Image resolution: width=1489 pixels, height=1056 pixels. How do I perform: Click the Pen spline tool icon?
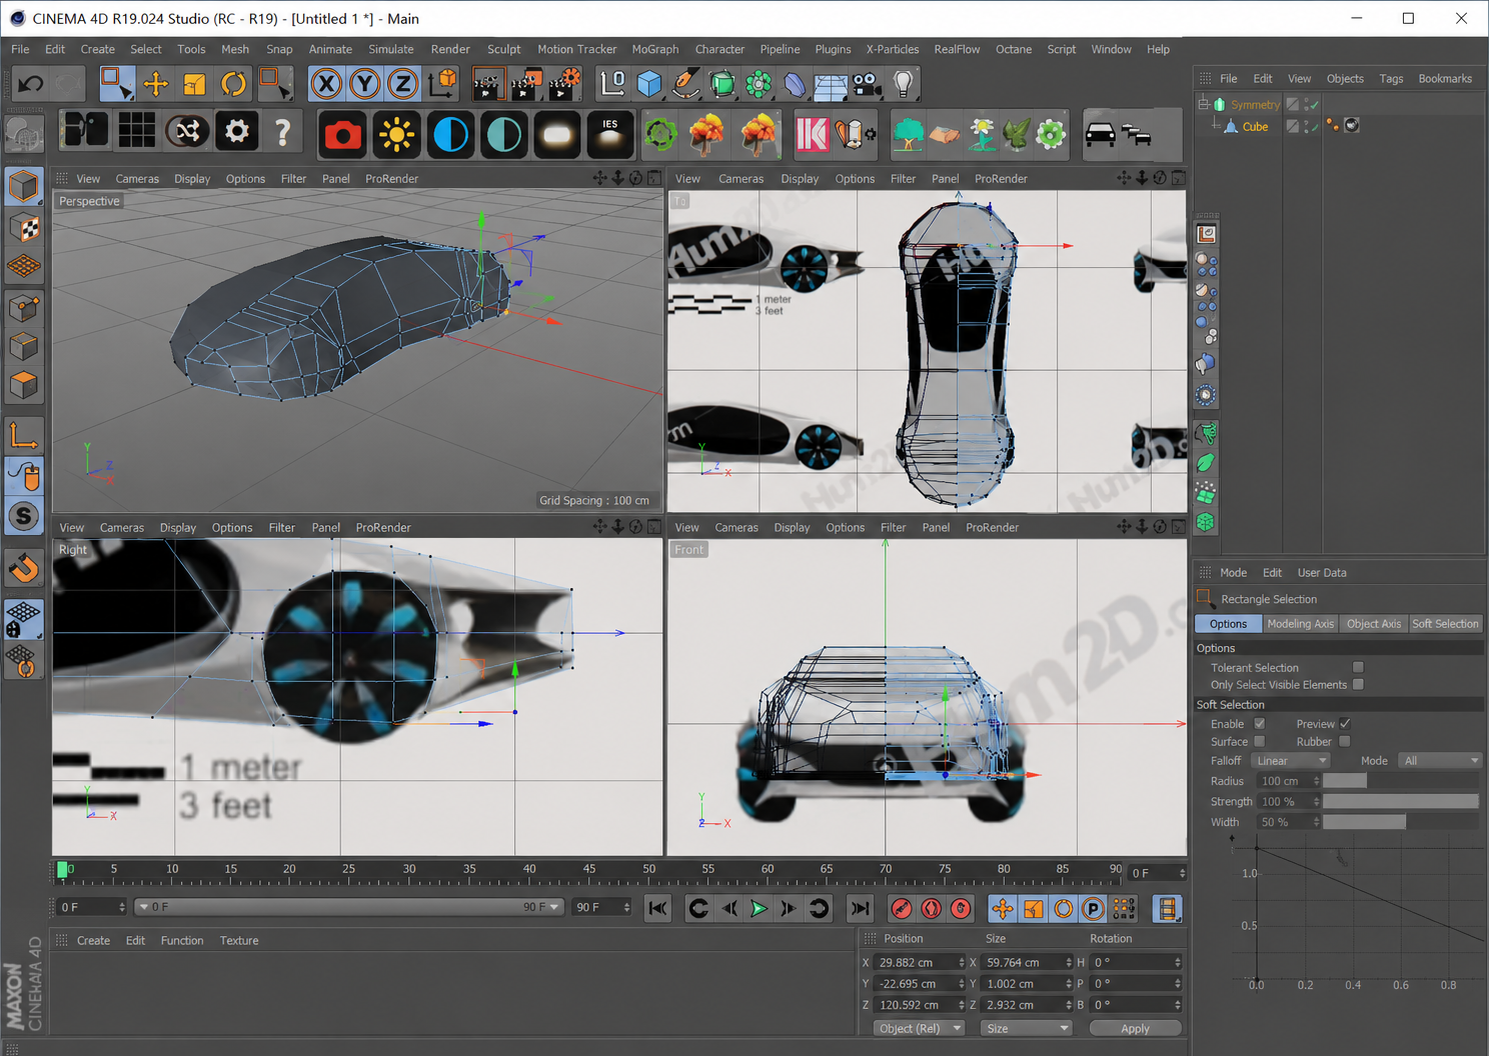[685, 84]
